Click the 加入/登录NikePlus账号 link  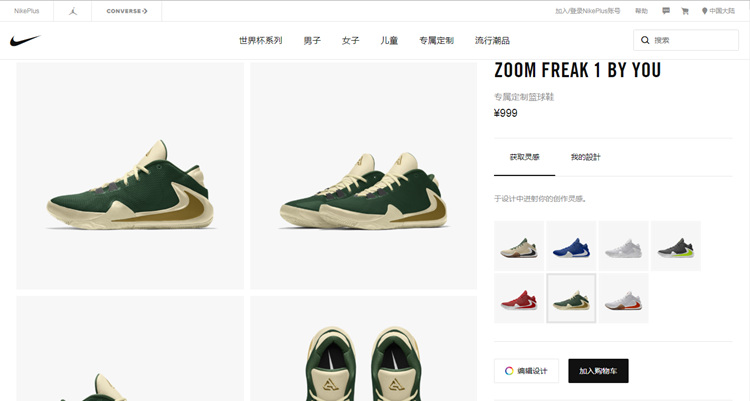(587, 11)
